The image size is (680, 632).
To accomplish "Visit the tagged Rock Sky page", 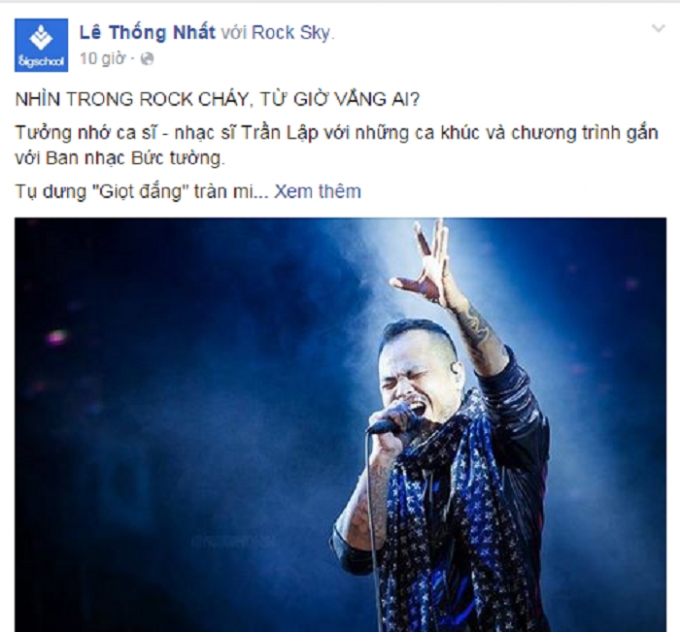I will 291,33.
